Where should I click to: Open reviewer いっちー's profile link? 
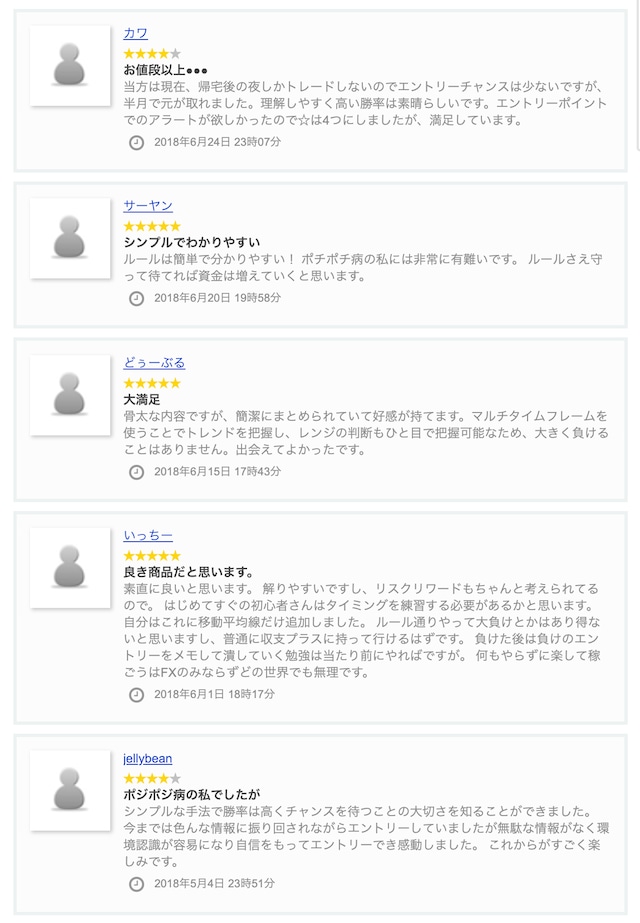(148, 536)
